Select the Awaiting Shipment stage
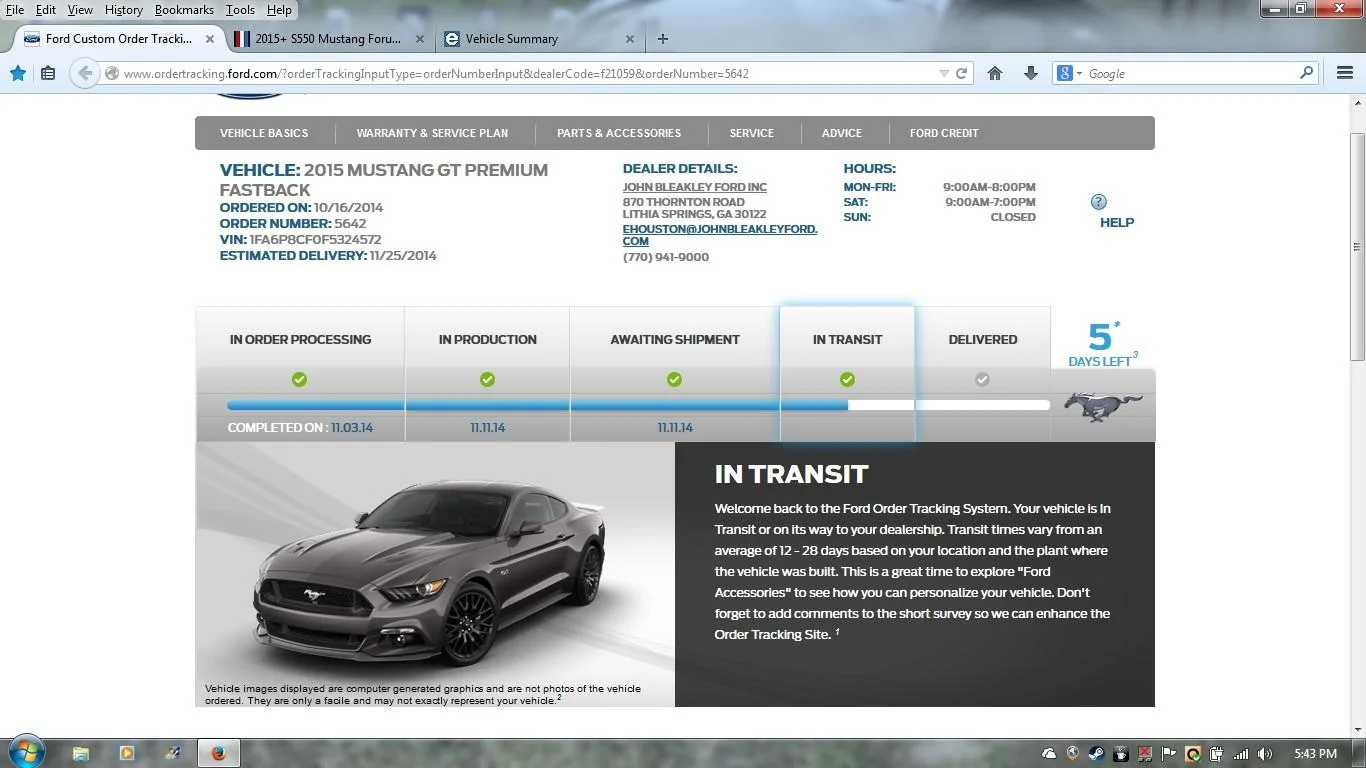The image size is (1366, 768). point(675,339)
